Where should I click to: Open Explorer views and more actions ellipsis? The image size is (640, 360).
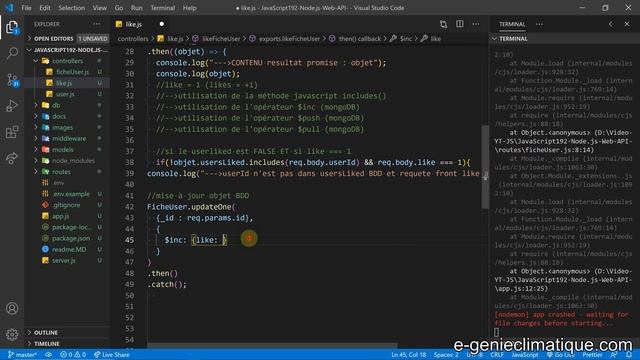[97, 24]
